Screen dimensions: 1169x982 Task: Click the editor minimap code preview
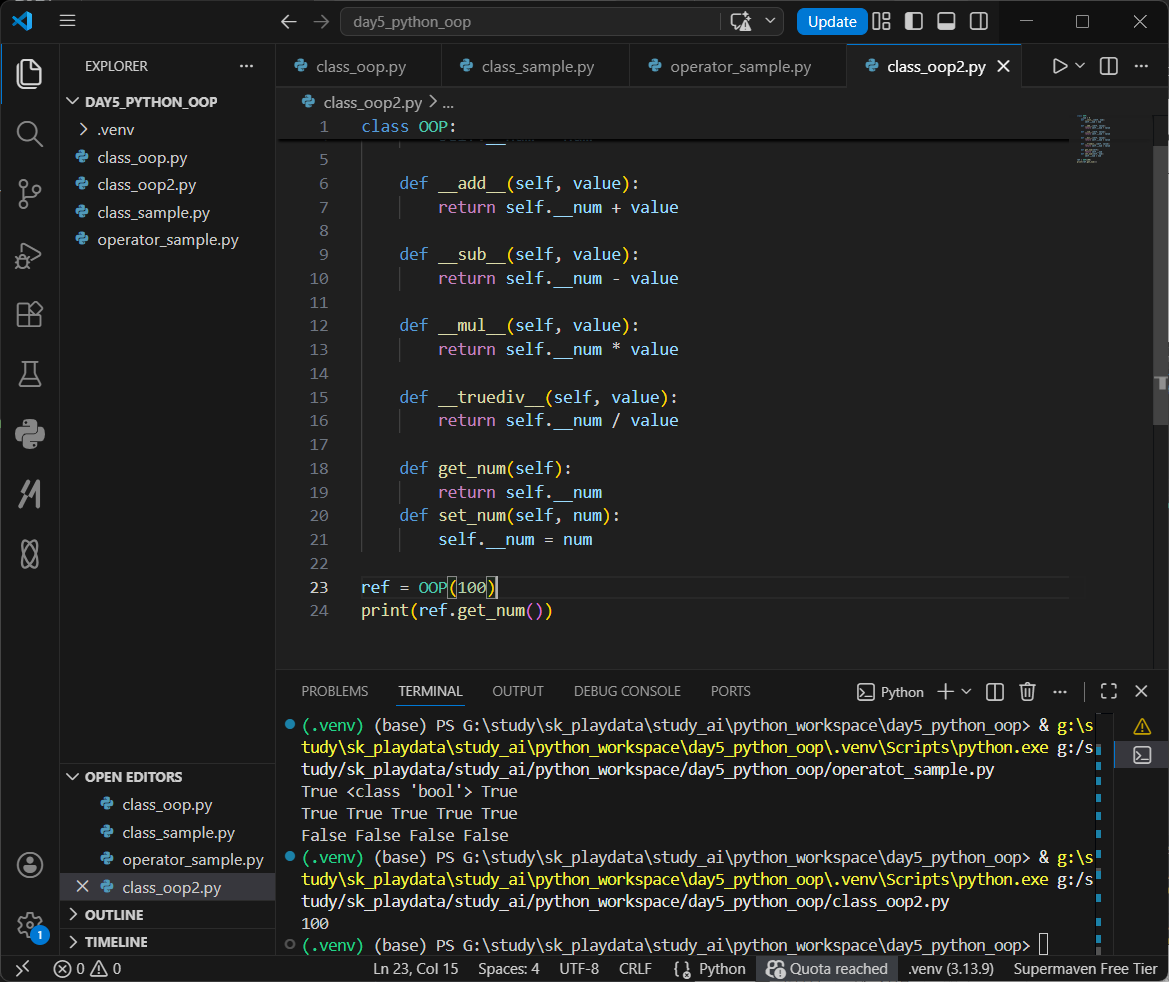click(x=1093, y=139)
